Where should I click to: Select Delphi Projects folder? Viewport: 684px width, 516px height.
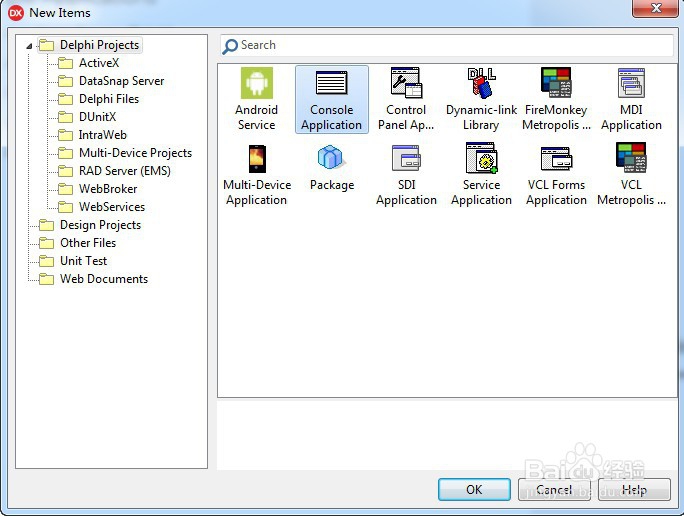point(90,45)
